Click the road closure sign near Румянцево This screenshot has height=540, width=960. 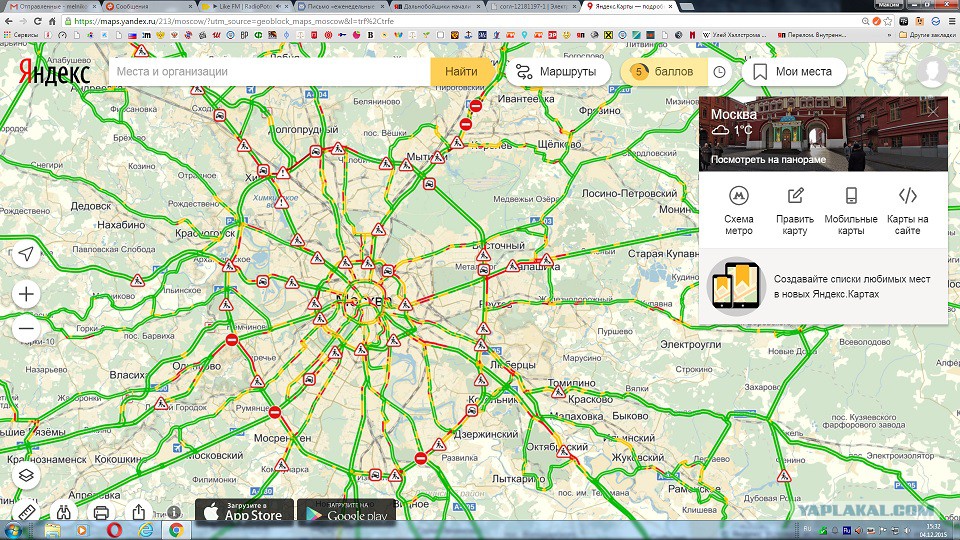click(x=275, y=412)
